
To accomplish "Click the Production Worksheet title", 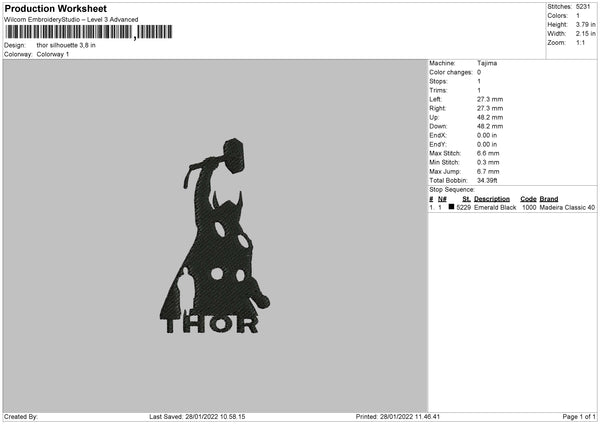I will click(55, 8).
